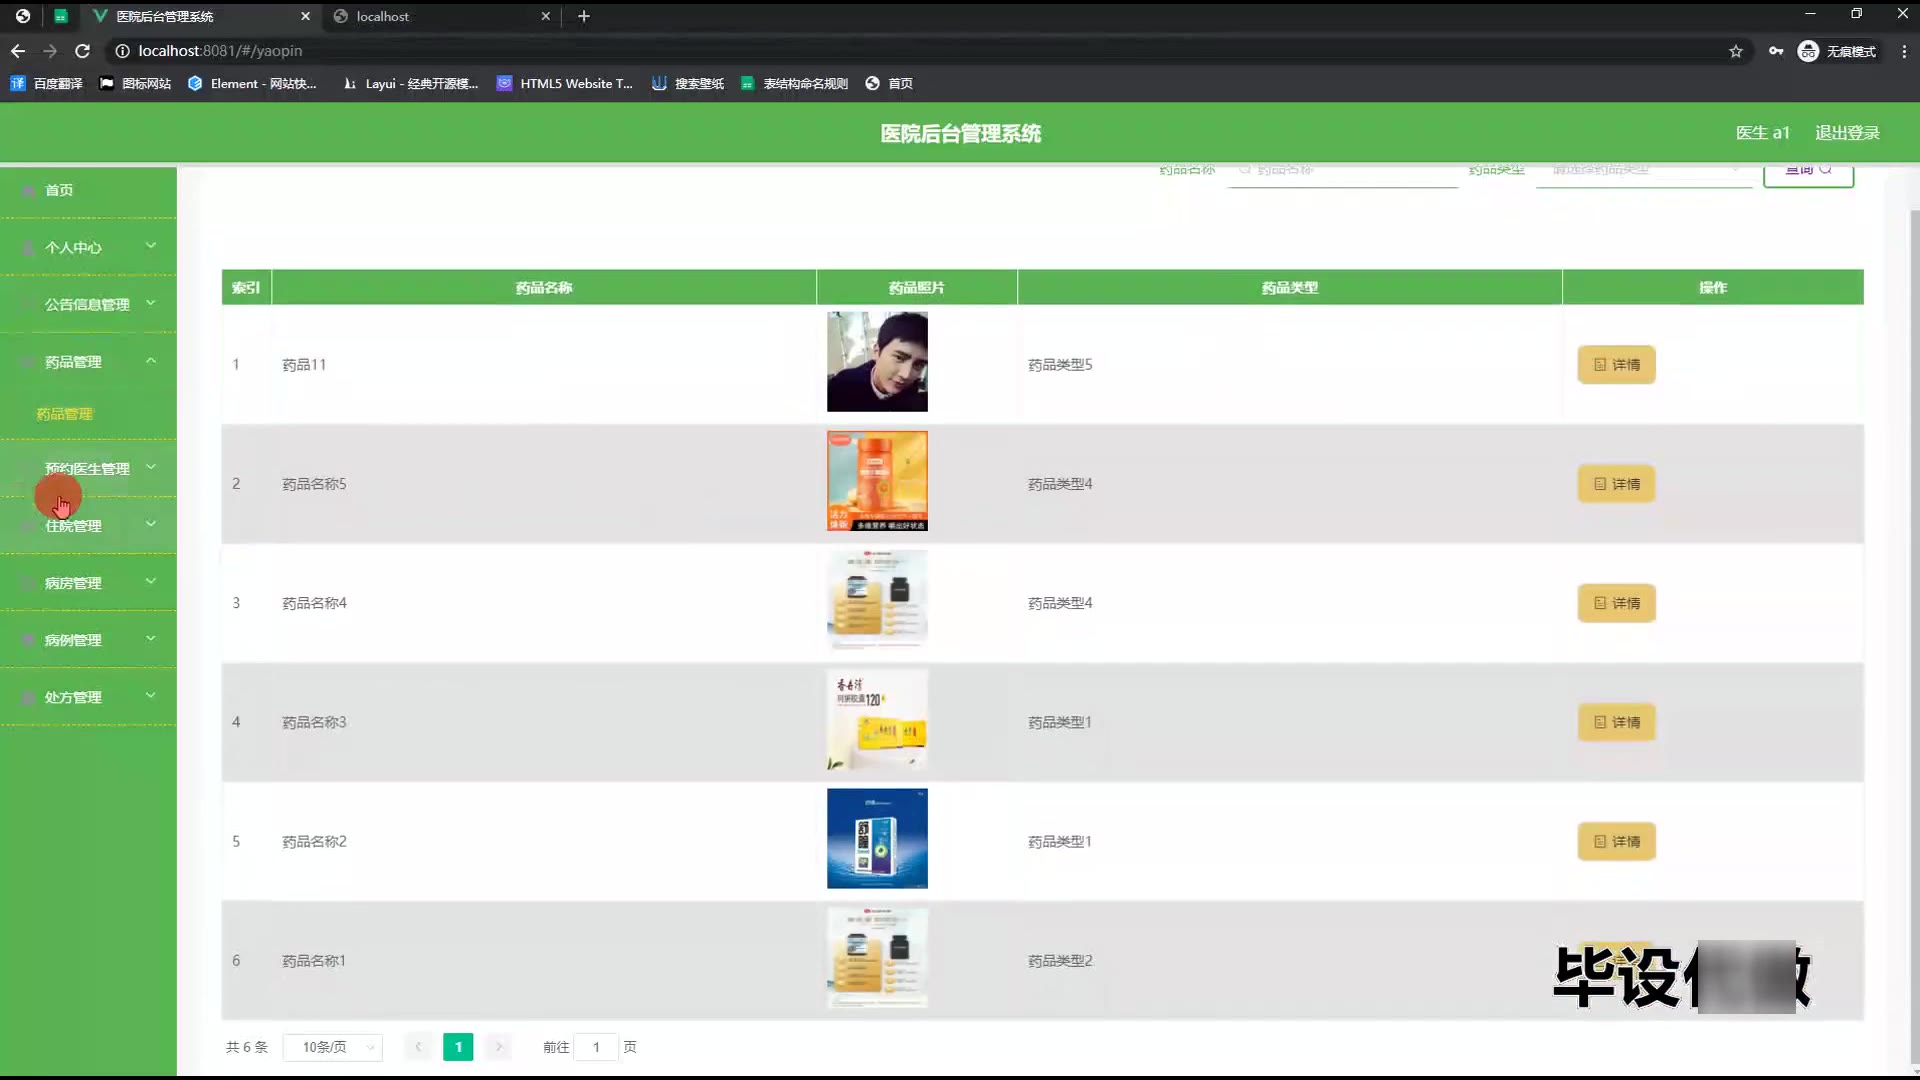The image size is (1920, 1080).
Task: Click 退出登录 link in header
Action: 1847,133
